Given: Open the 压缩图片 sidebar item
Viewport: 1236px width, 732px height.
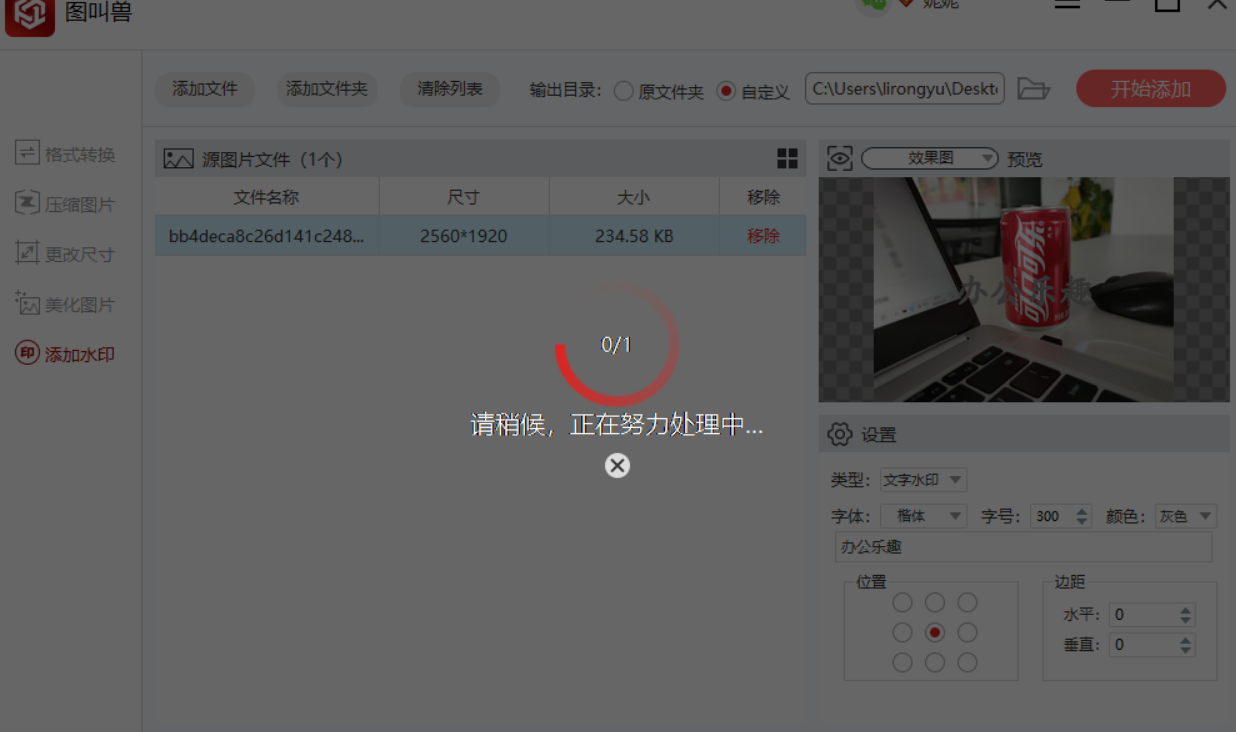Looking at the screenshot, I should (66, 204).
